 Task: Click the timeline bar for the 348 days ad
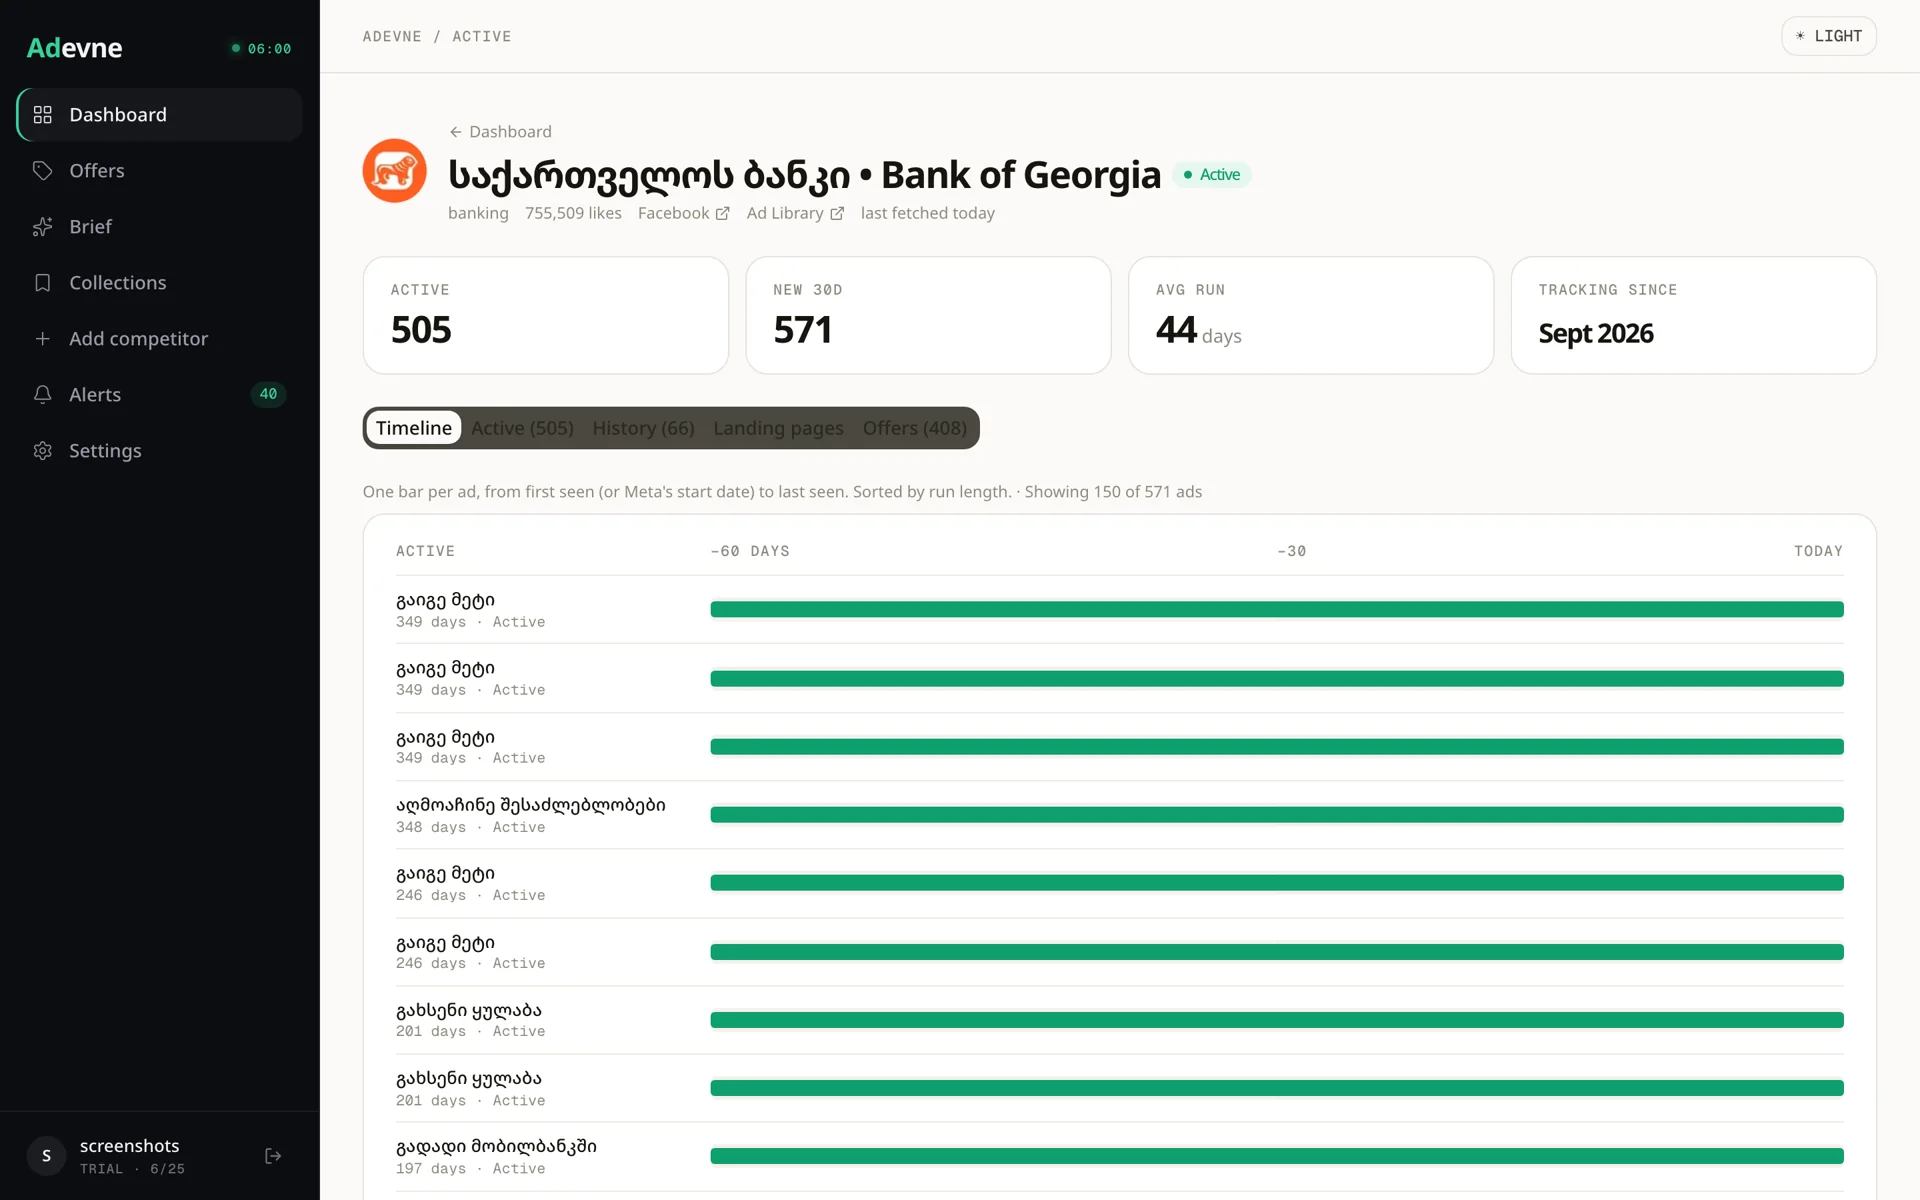pyautogui.click(x=1277, y=815)
